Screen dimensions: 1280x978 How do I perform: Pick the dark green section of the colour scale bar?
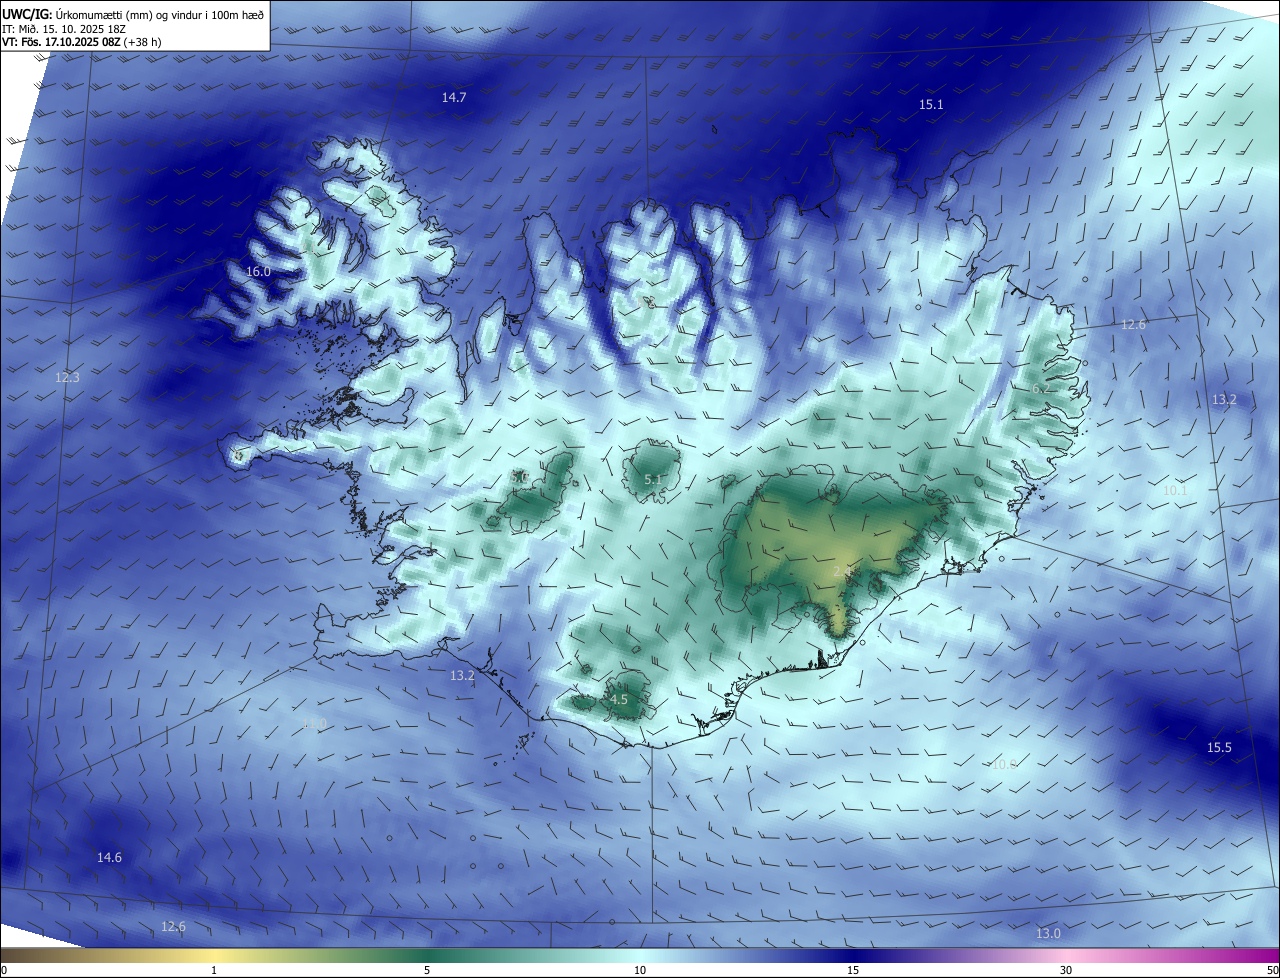pos(427,955)
